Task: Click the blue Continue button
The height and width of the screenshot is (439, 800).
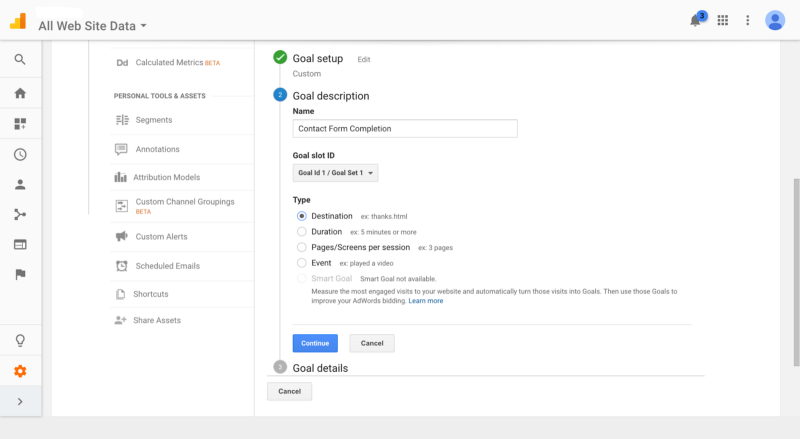Action: [314, 343]
